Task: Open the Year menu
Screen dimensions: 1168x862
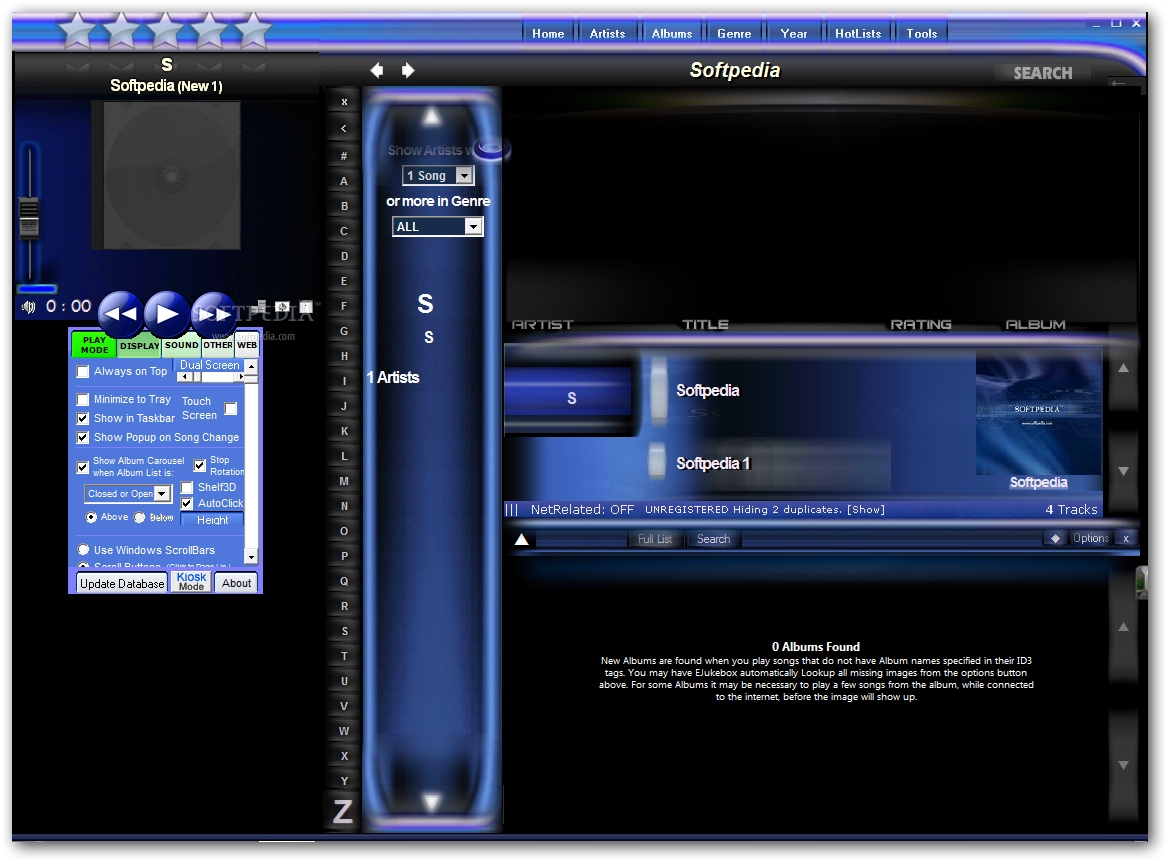Action: point(793,34)
